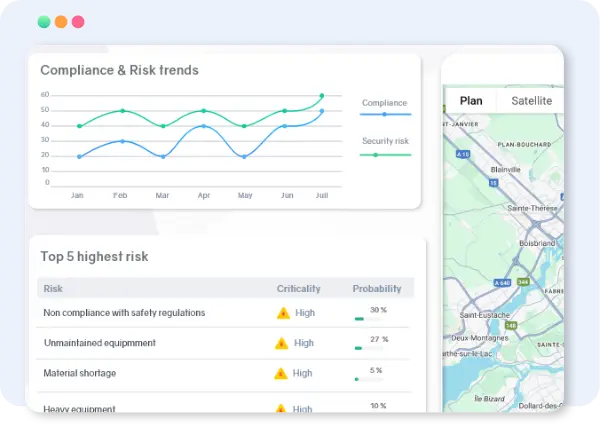Click the A 640 highway marker on map
The height and width of the screenshot is (431, 600).
(503, 283)
